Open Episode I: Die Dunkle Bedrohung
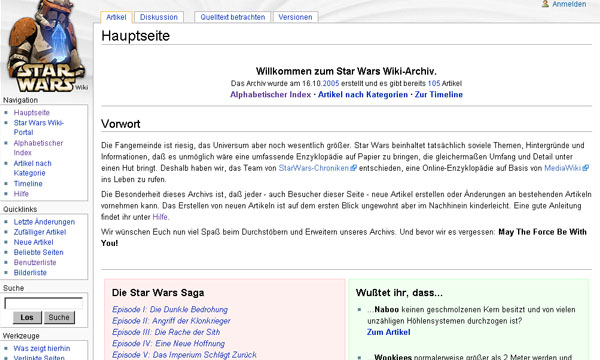600x360 pixels. 170,310
